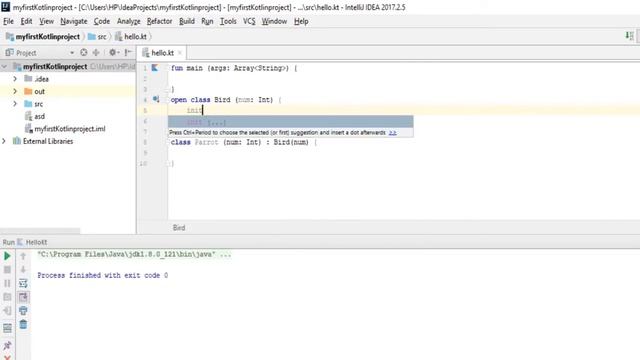640x360 pixels.
Task: Click Hide Project panel icon
Action: [x=128, y=52]
